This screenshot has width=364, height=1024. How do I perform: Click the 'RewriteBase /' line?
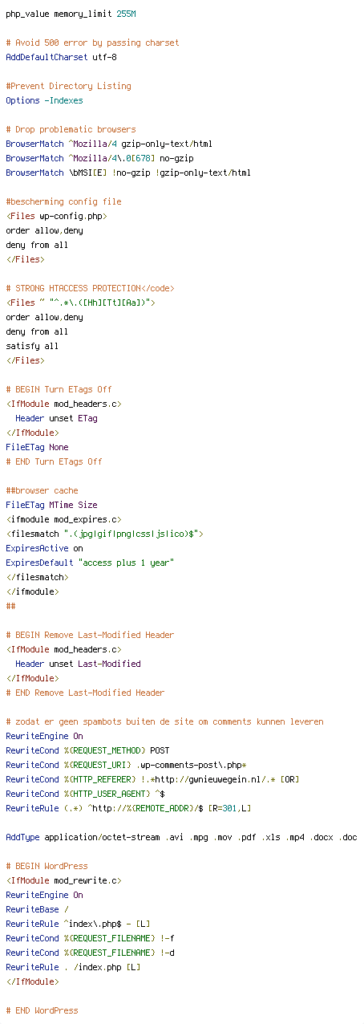(x=35, y=909)
